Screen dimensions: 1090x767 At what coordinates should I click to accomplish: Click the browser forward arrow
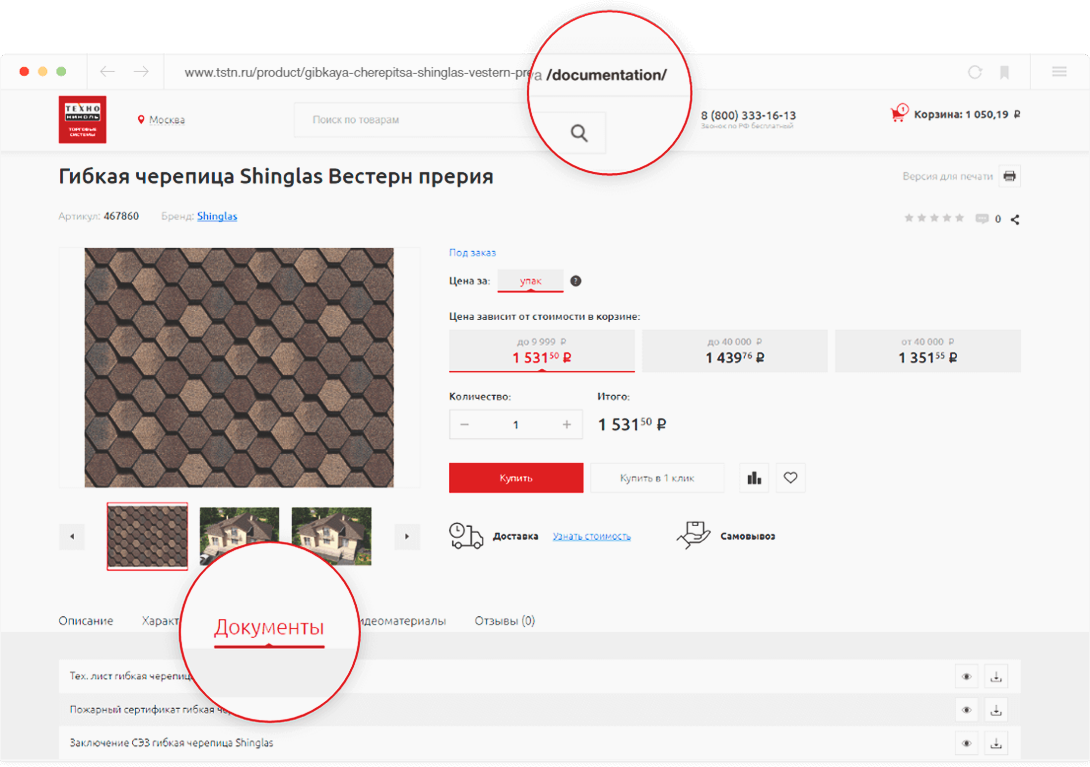pyautogui.click(x=141, y=72)
